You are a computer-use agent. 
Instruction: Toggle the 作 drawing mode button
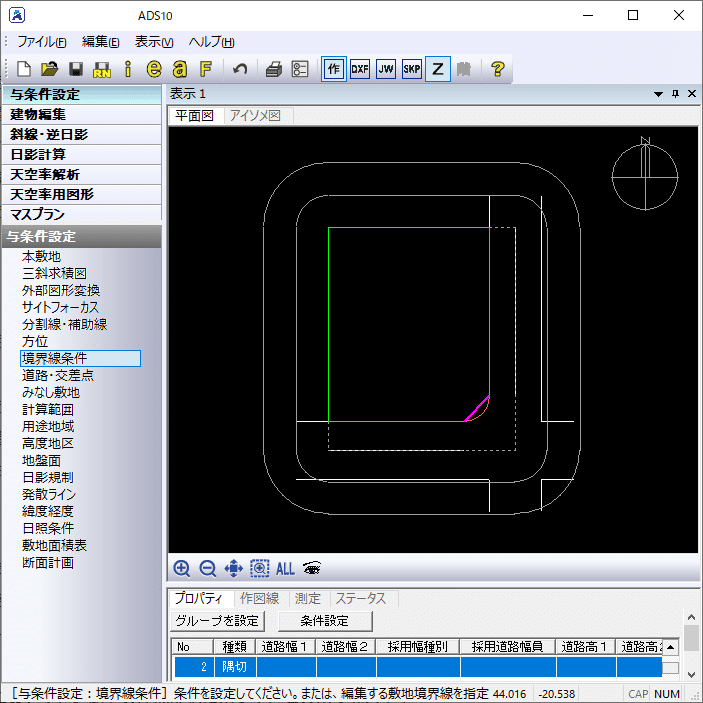334,69
